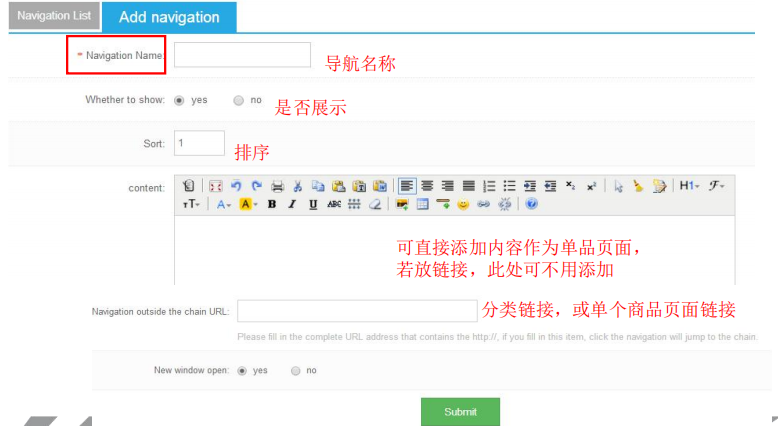Click the insert image icon
Screen dimensions: 778x426
(x=402, y=204)
